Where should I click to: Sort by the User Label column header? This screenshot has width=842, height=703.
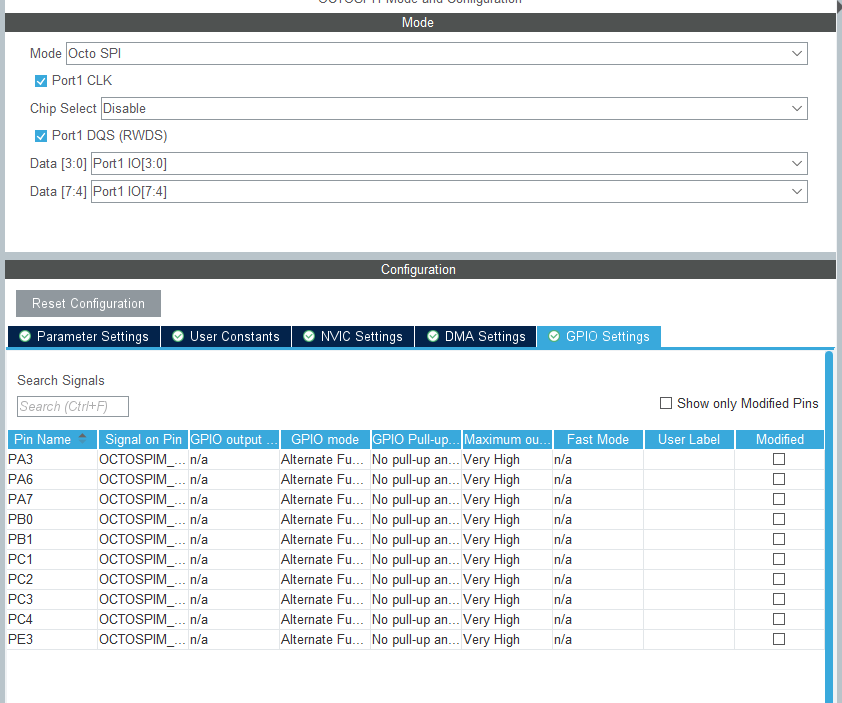tap(689, 439)
